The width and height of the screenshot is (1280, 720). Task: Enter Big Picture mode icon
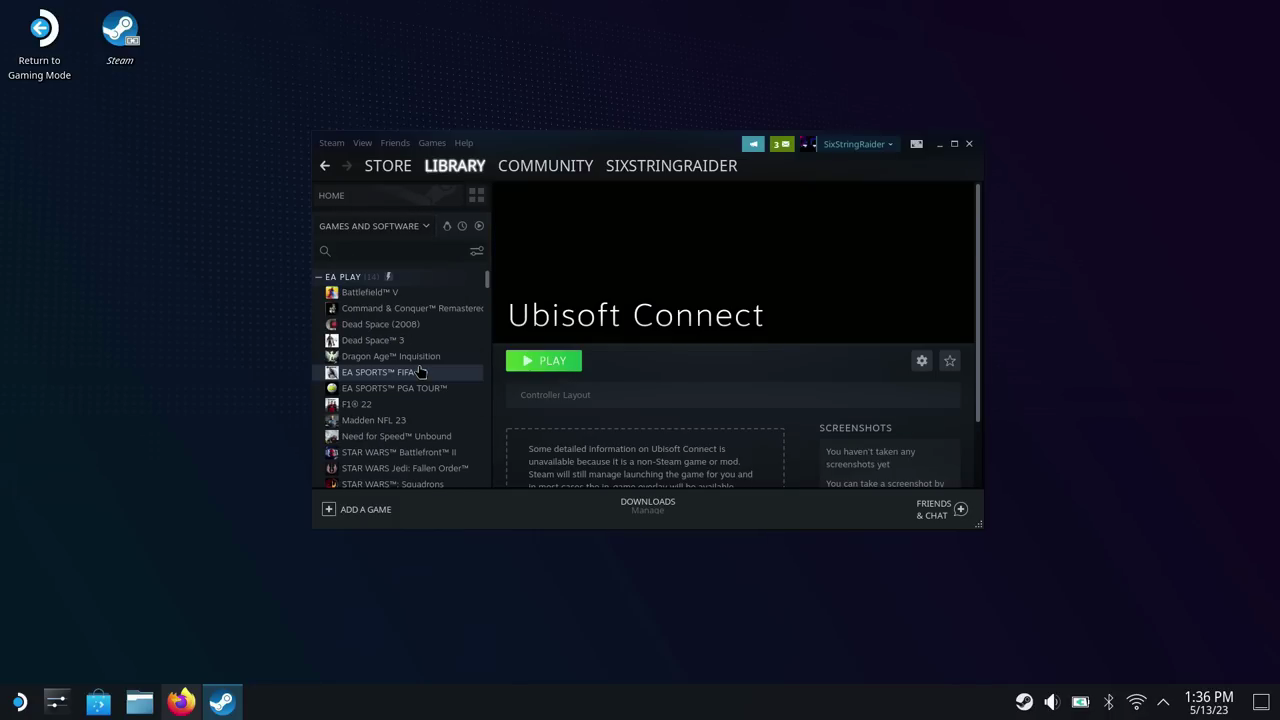click(916, 144)
